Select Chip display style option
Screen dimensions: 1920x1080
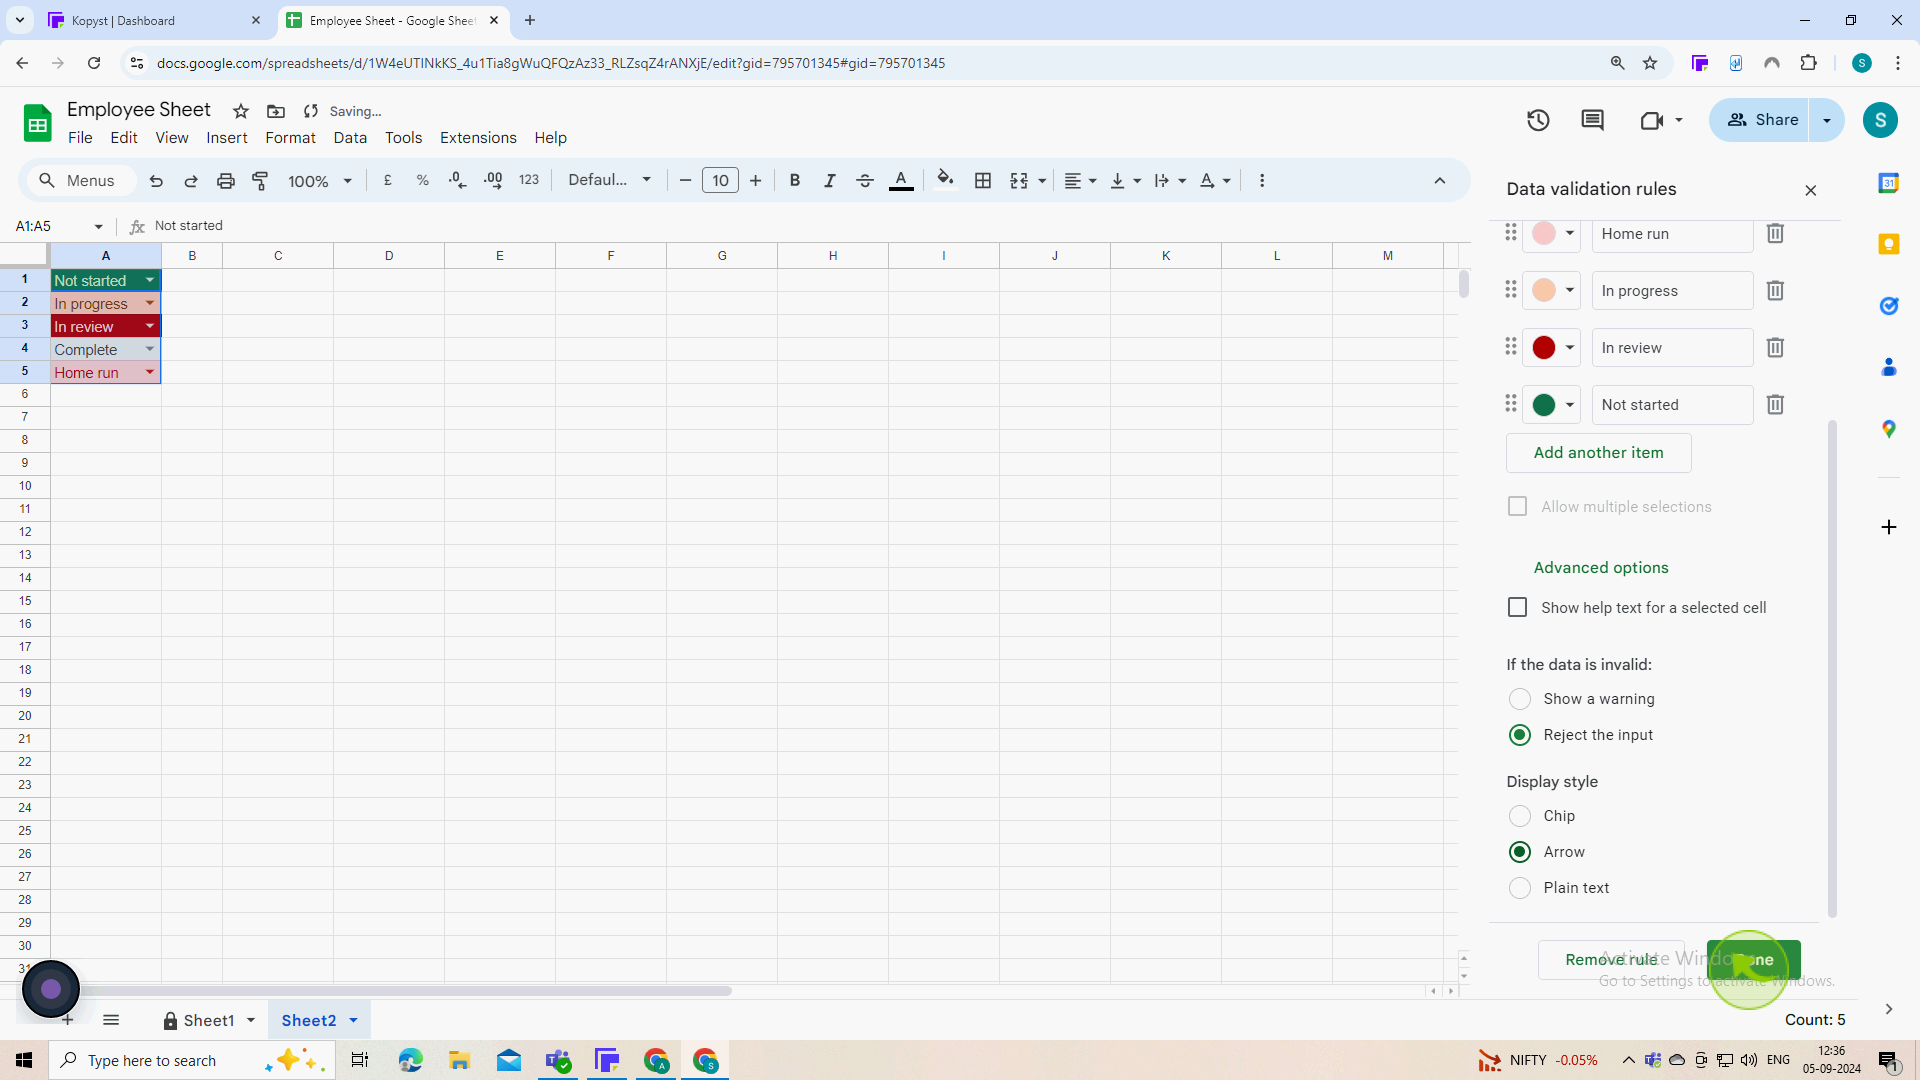pos(1520,815)
